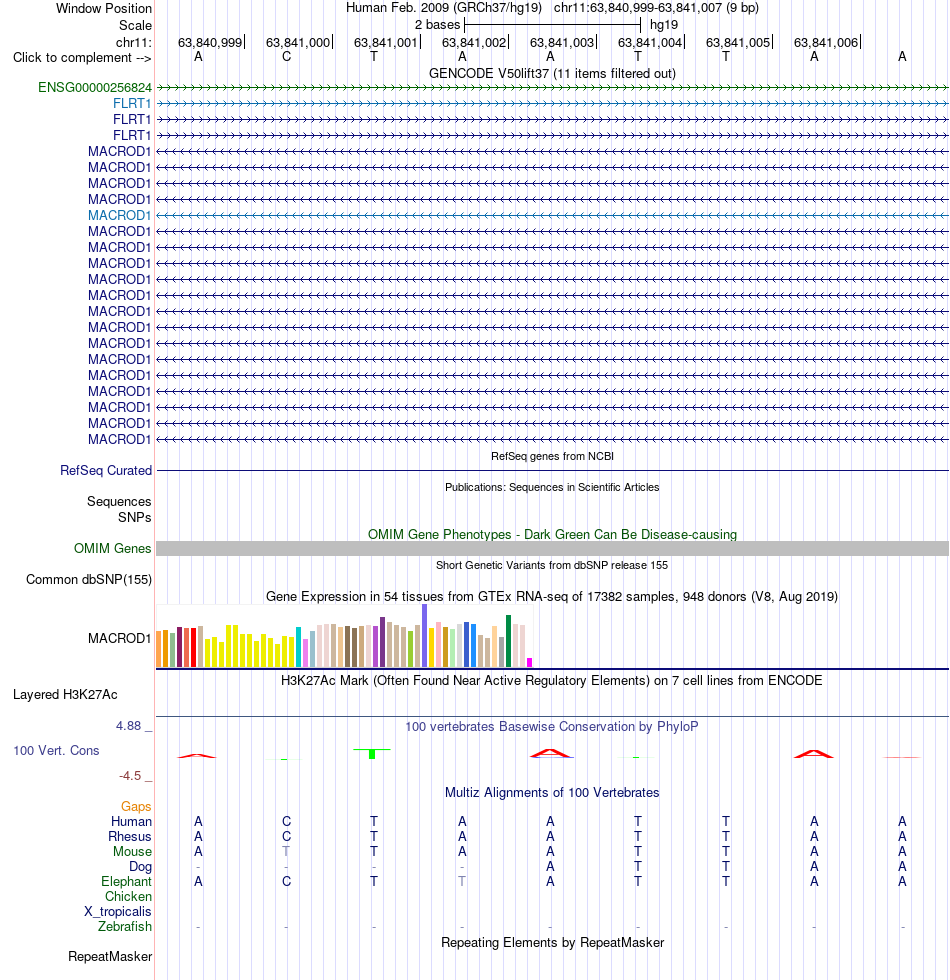The height and width of the screenshot is (980, 950).
Task: Click the gray OMIM Genes bar
Action: [552, 549]
